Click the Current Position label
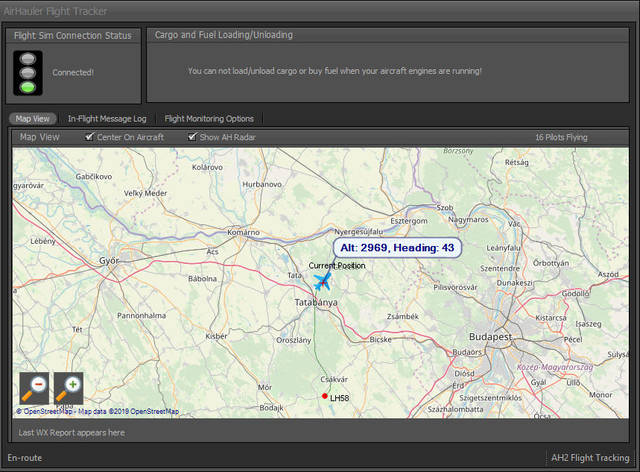Viewport: 640px width, 472px height. [337, 265]
